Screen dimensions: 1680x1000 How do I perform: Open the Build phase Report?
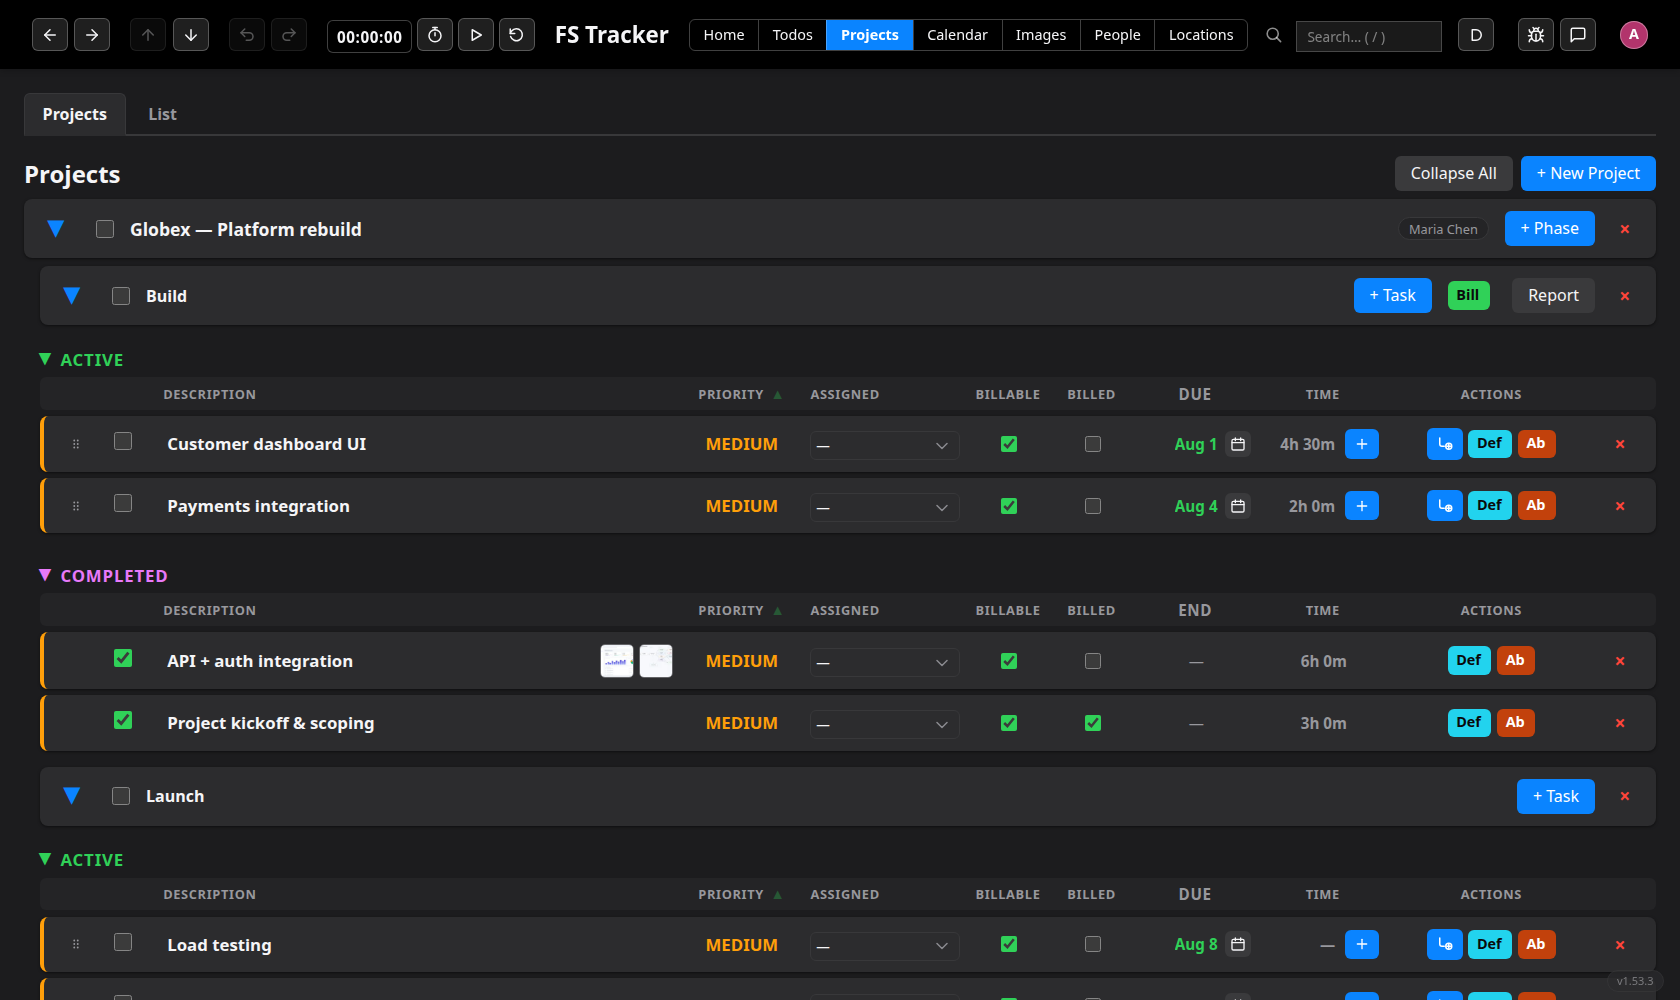[x=1553, y=295]
